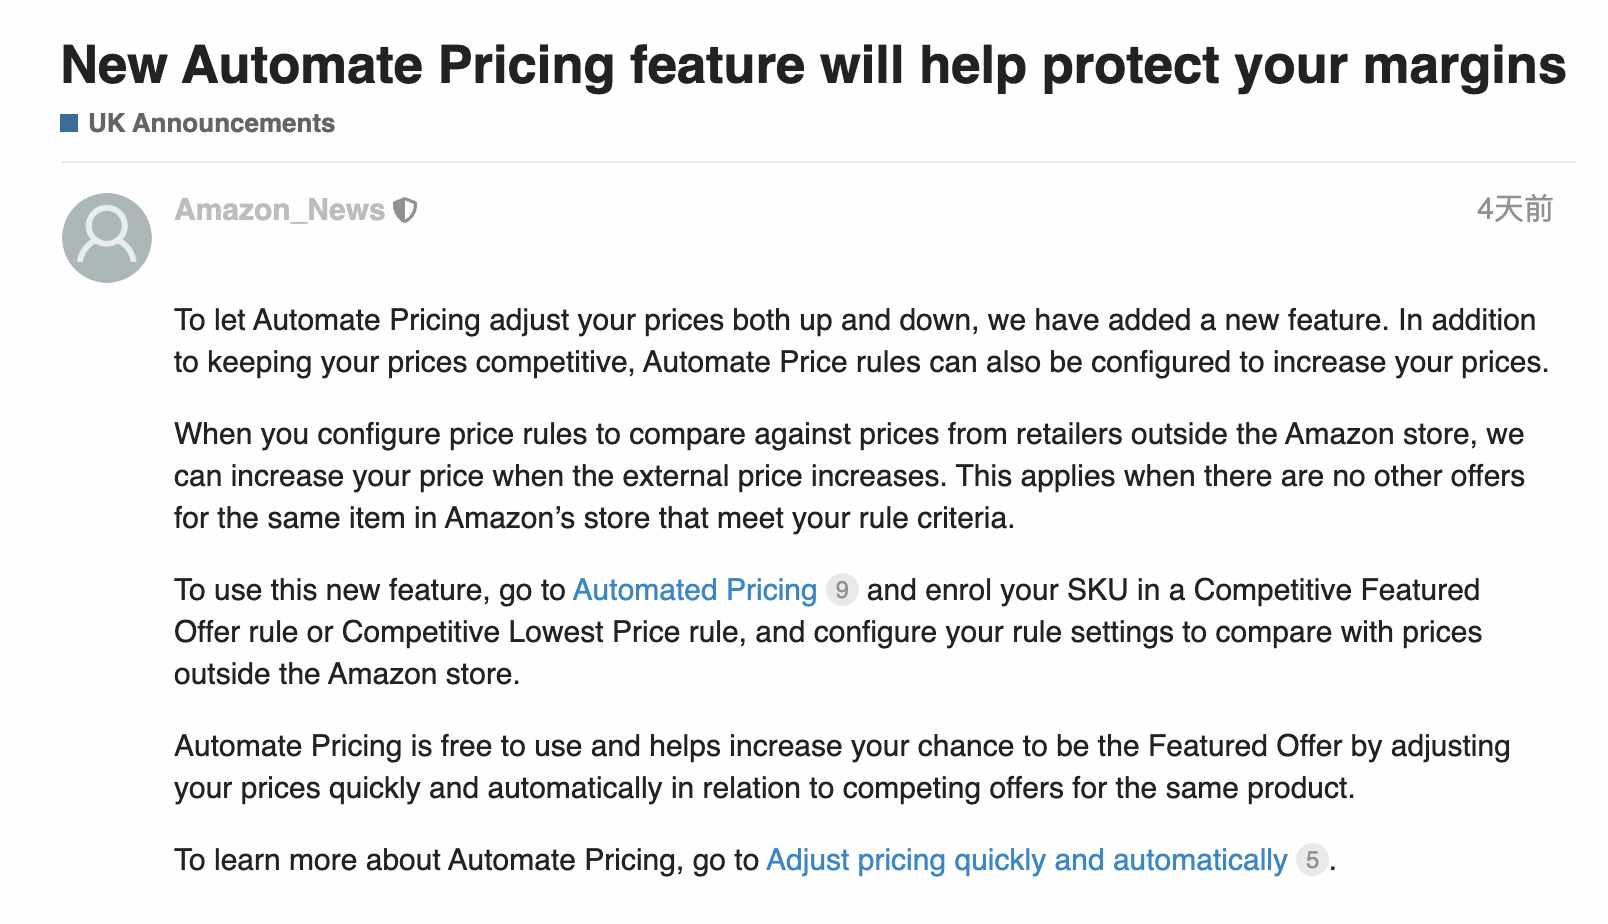Click paragraph starting "To let Automate Pricing"
The width and height of the screenshot is (1608, 924).
(x=861, y=341)
